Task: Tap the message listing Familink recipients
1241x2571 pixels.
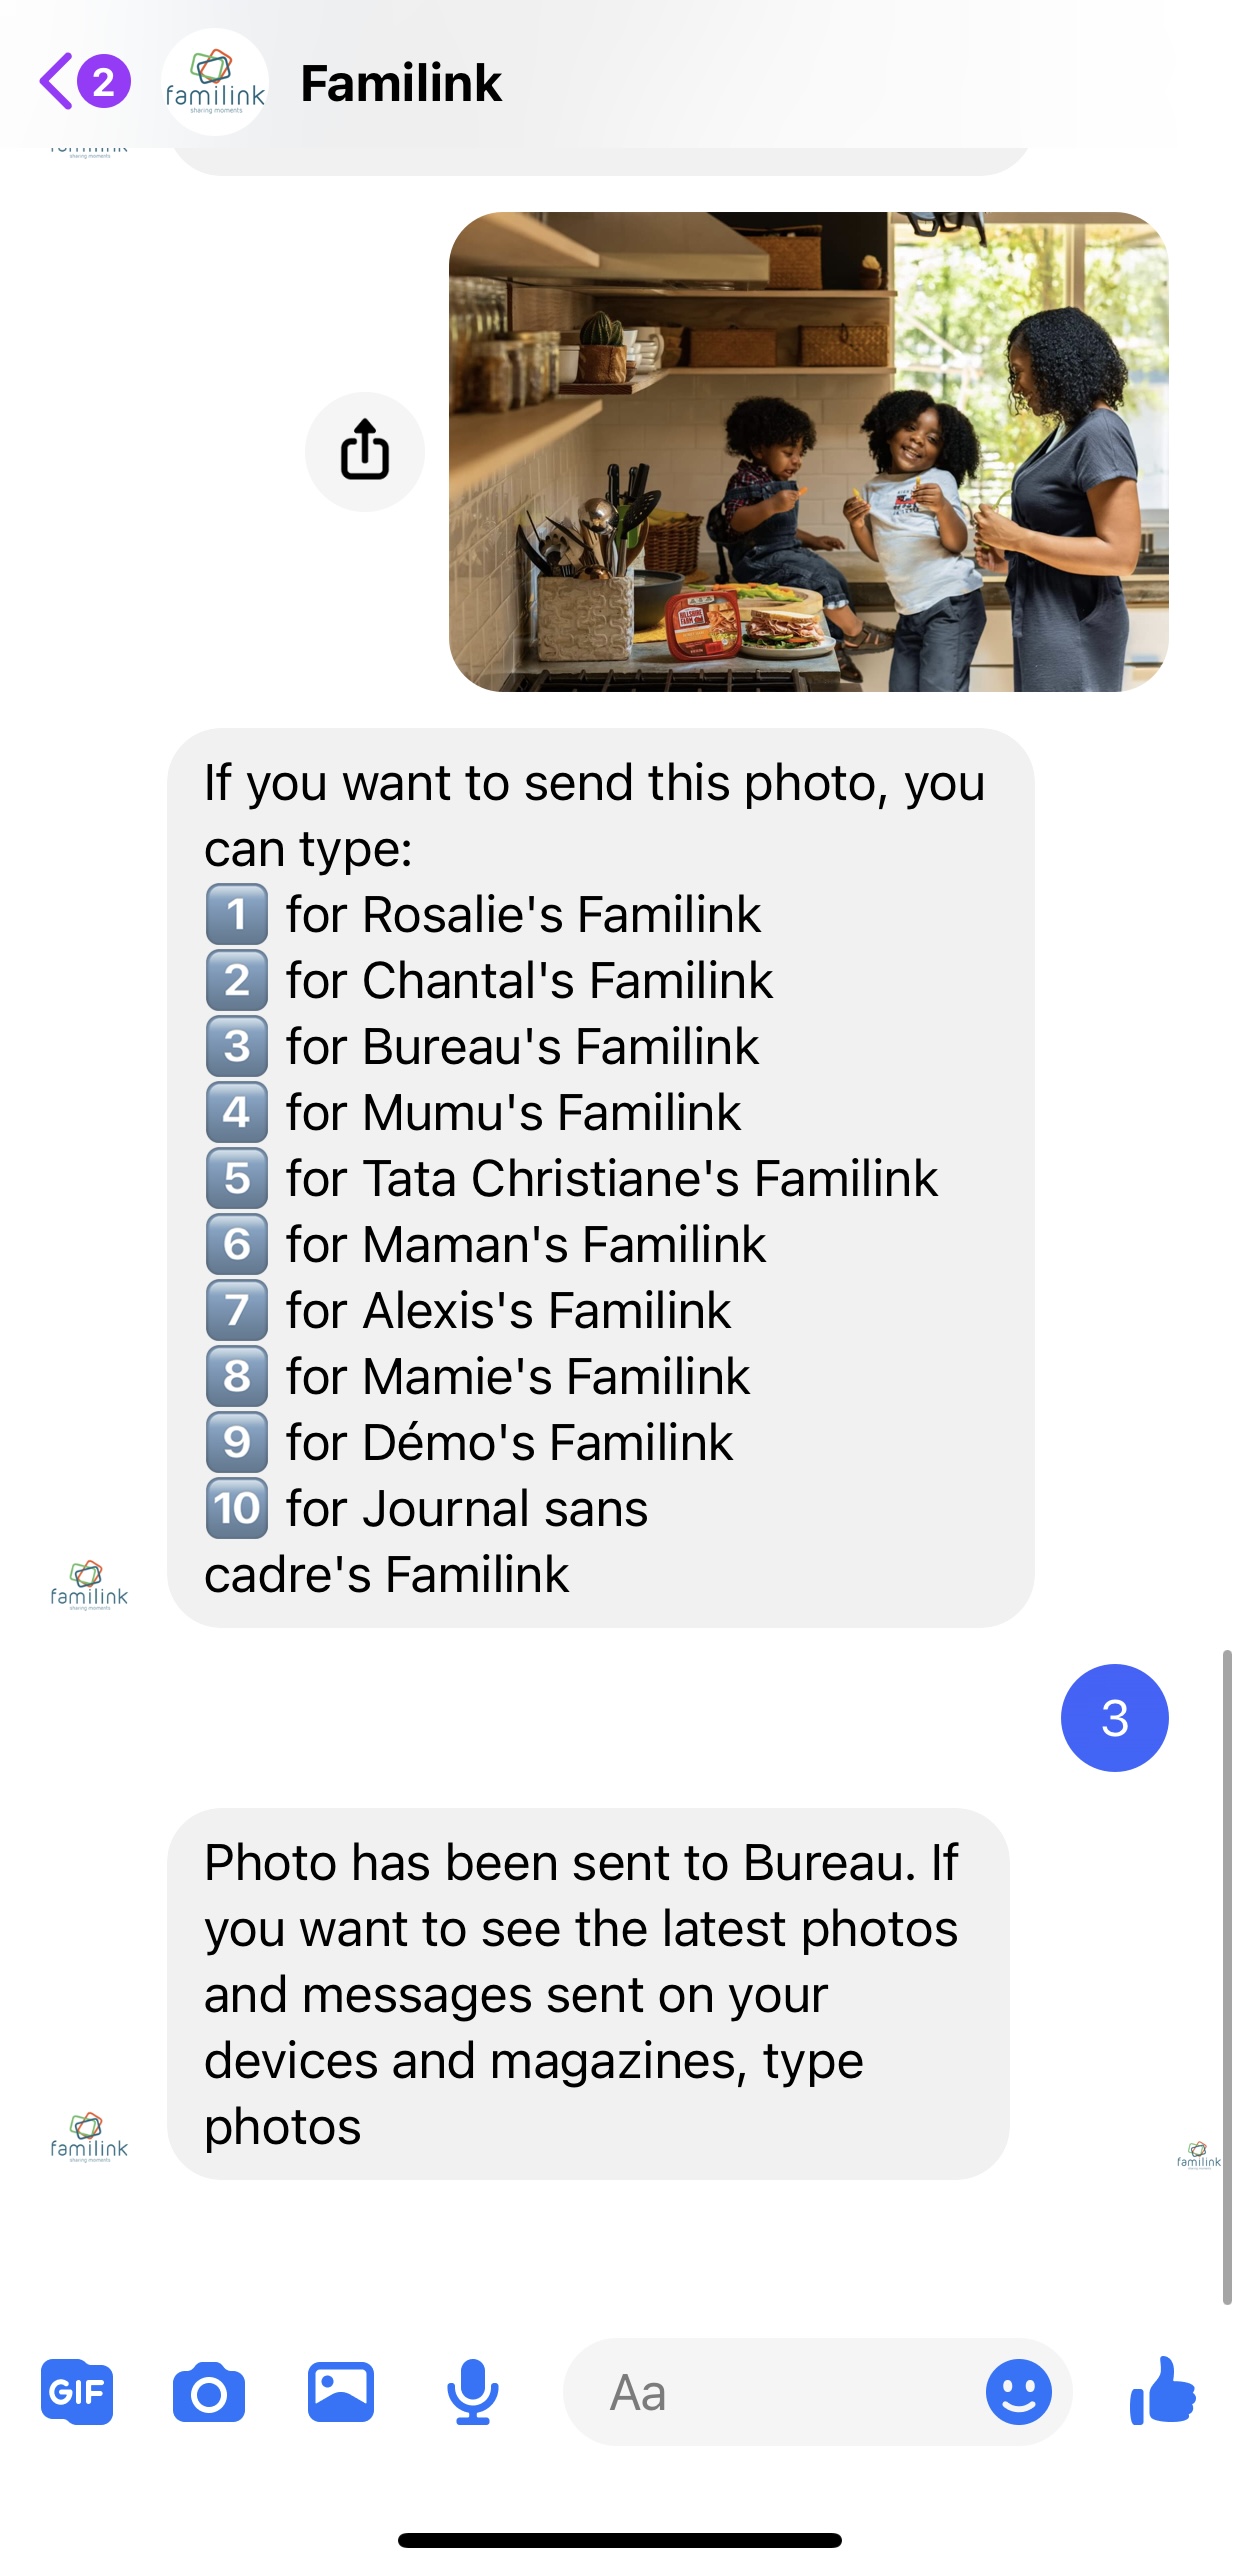Action: pyautogui.click(x=600, y=1177)
